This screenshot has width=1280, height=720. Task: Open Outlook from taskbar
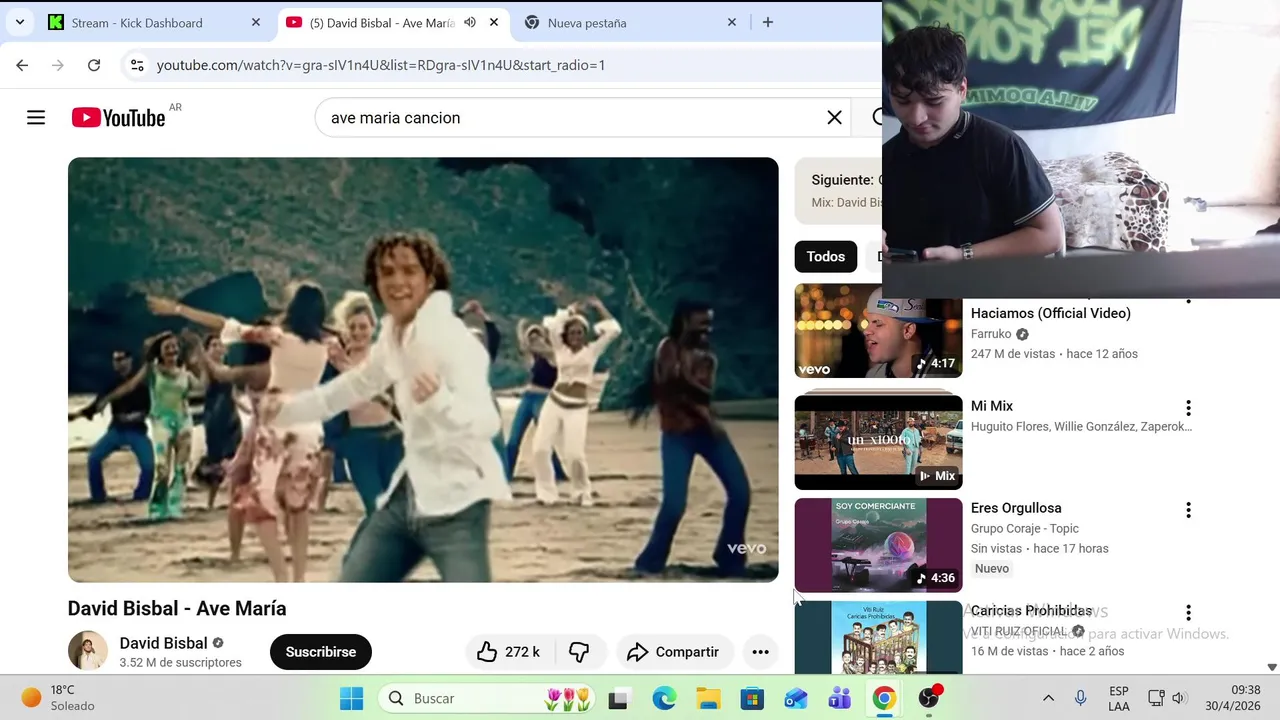[796, 698]
